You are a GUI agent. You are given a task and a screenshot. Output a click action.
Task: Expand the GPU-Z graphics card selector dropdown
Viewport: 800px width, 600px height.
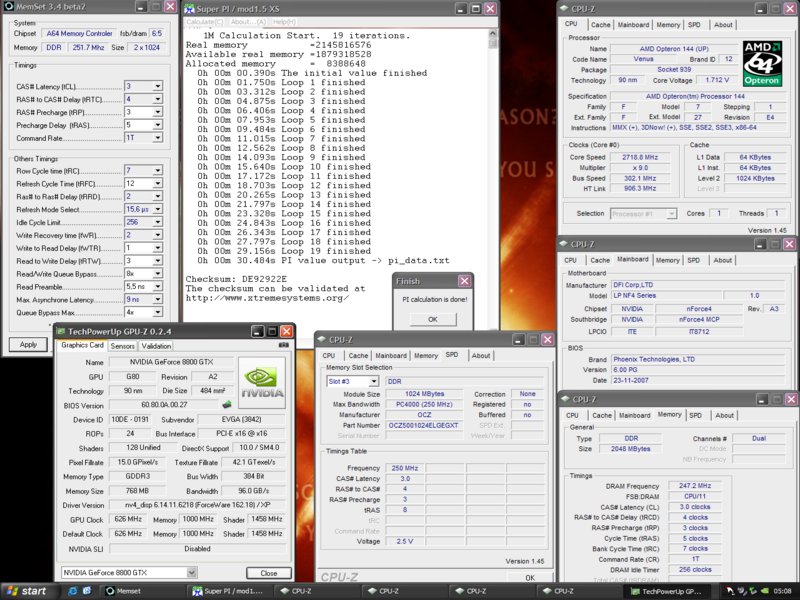(x=191, y=572)
